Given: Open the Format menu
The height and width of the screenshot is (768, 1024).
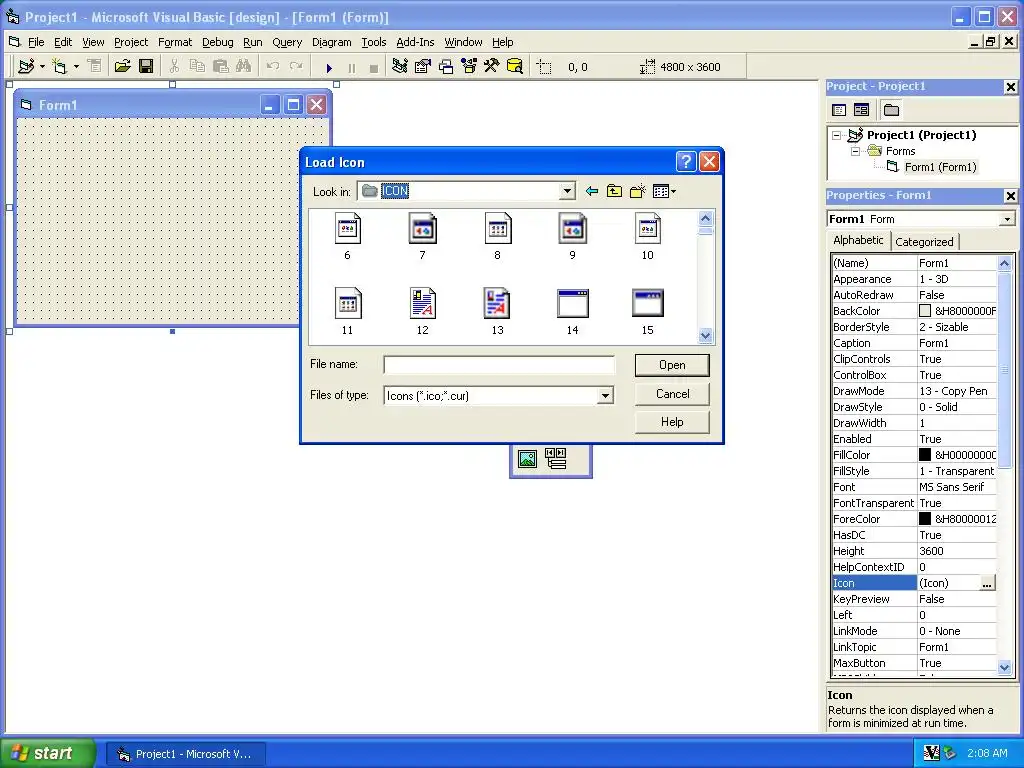Looking at the screenshot, I should click(175, 42).
